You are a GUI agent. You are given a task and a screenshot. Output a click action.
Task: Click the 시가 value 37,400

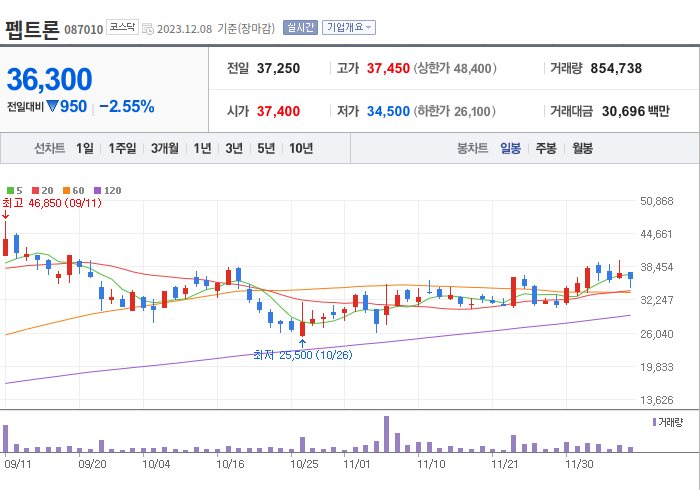[279, 111]
